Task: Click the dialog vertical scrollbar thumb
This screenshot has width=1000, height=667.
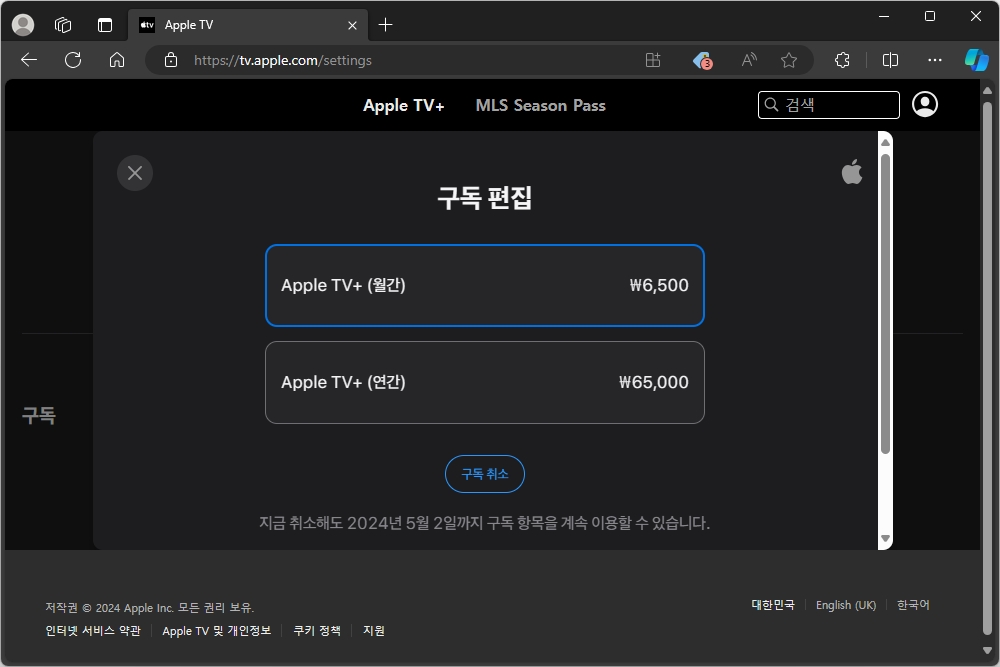Action: pos(885,304)
